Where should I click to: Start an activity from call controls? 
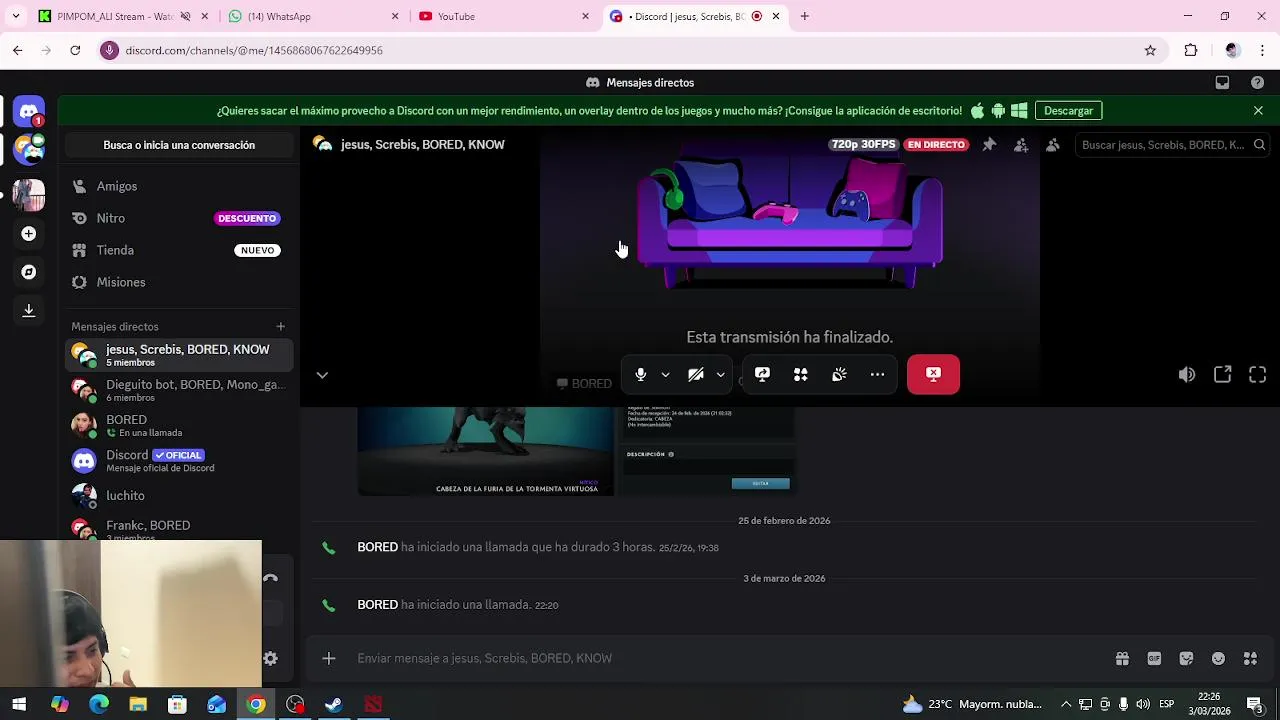click(x=800, y=374)
